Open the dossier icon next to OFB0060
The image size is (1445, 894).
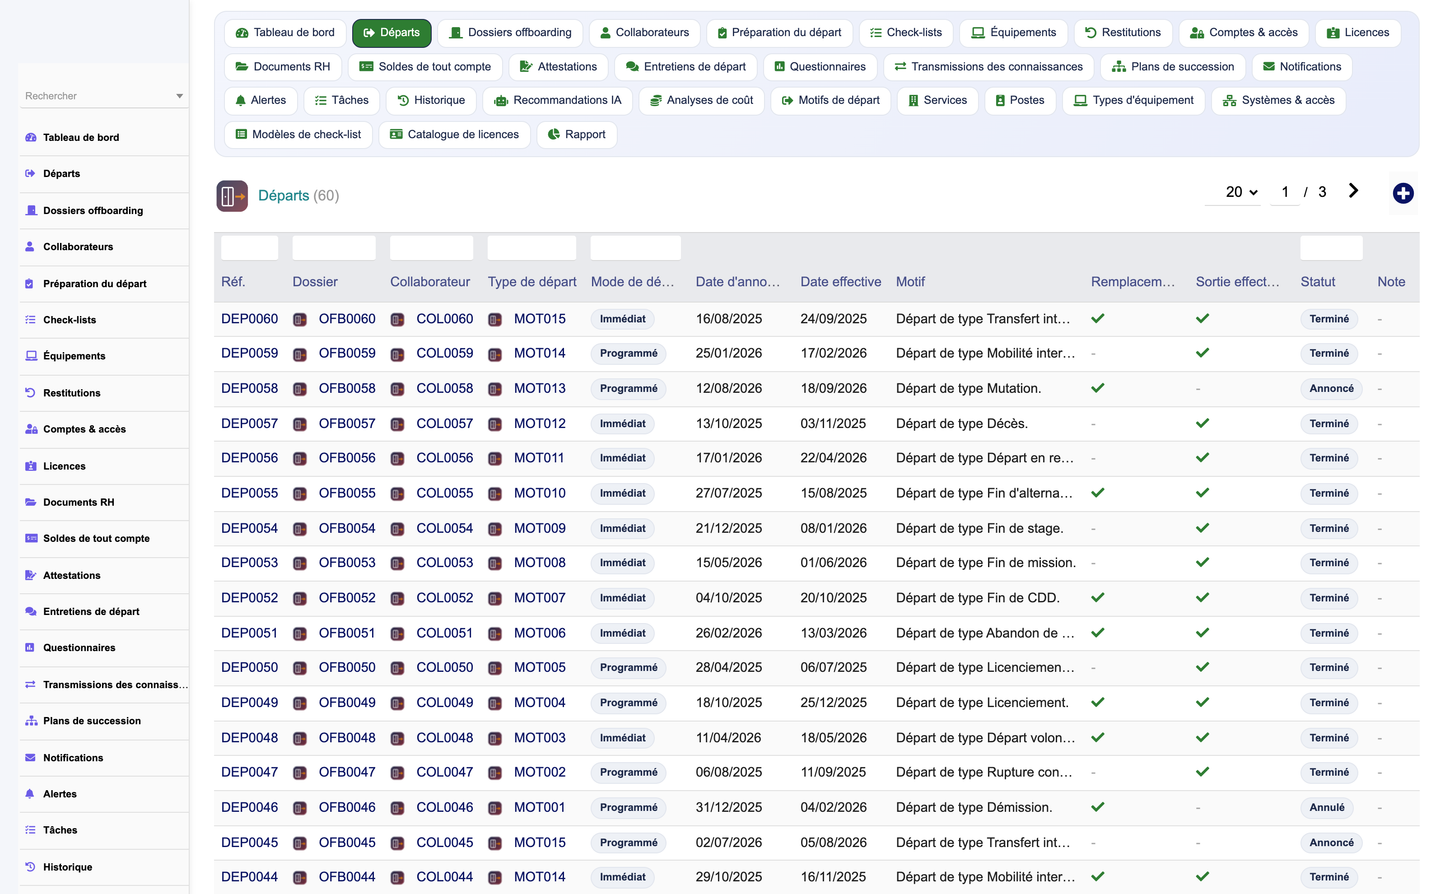pos(300,320)
